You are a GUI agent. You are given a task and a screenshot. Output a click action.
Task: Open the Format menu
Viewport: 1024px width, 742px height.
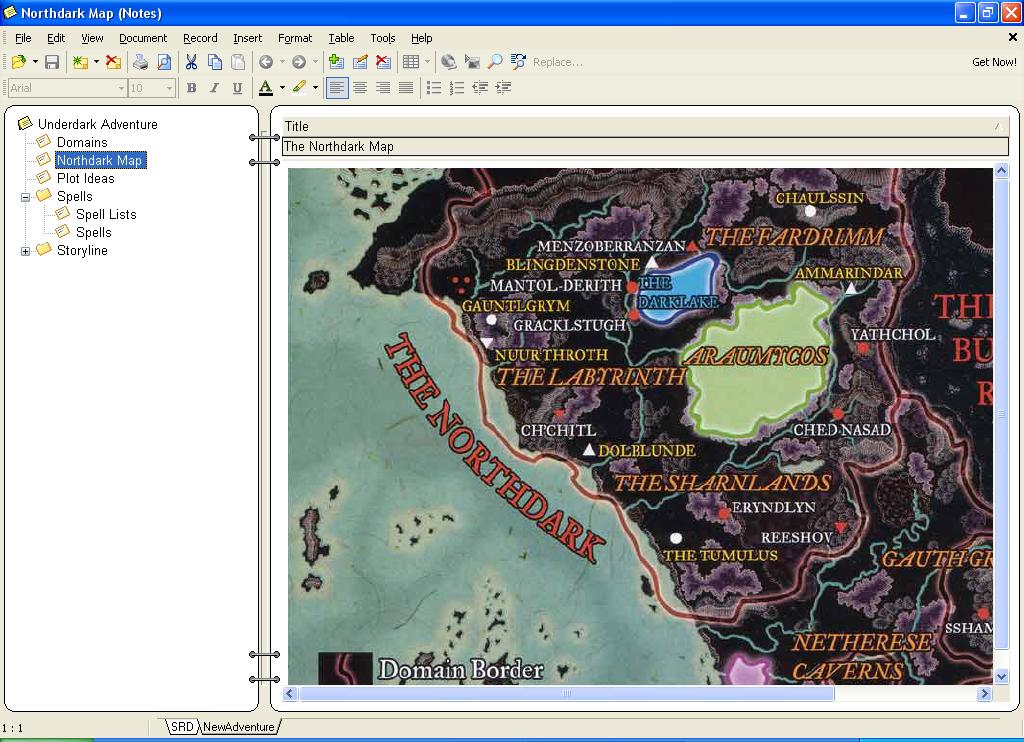pyautogui.click(x=295, y=38)
